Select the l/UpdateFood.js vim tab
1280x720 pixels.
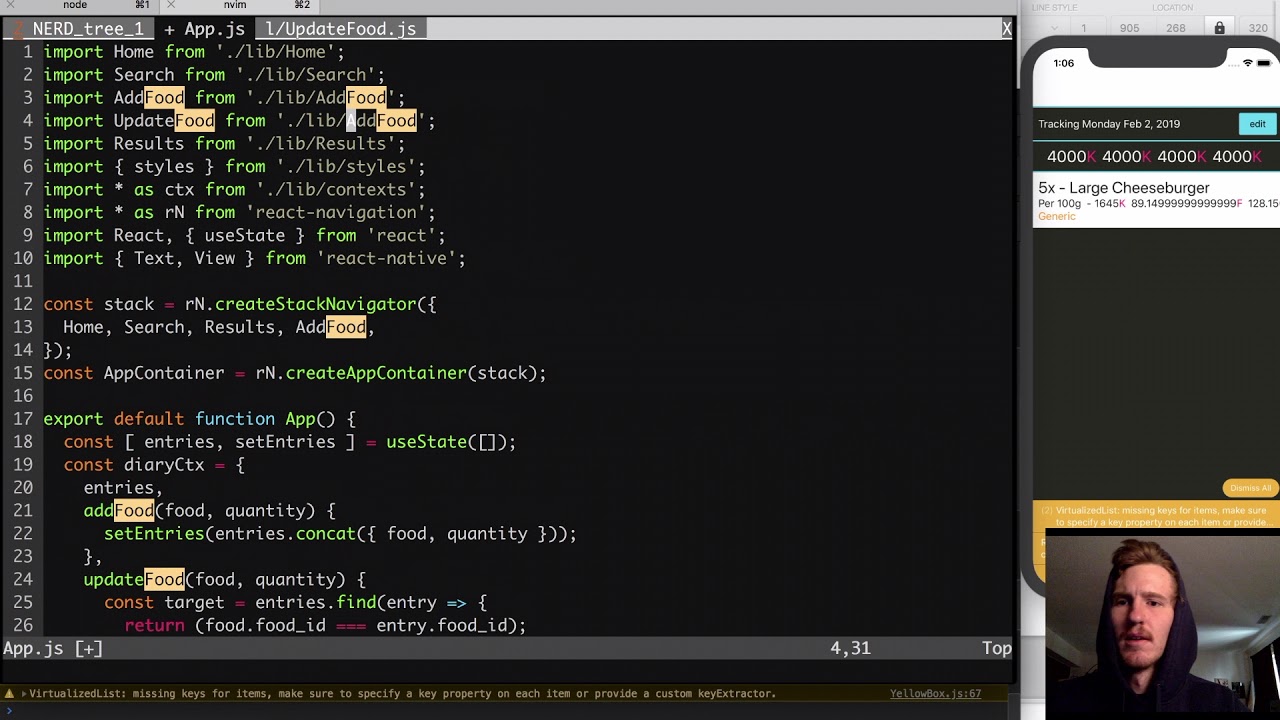[x=341, y=29]
